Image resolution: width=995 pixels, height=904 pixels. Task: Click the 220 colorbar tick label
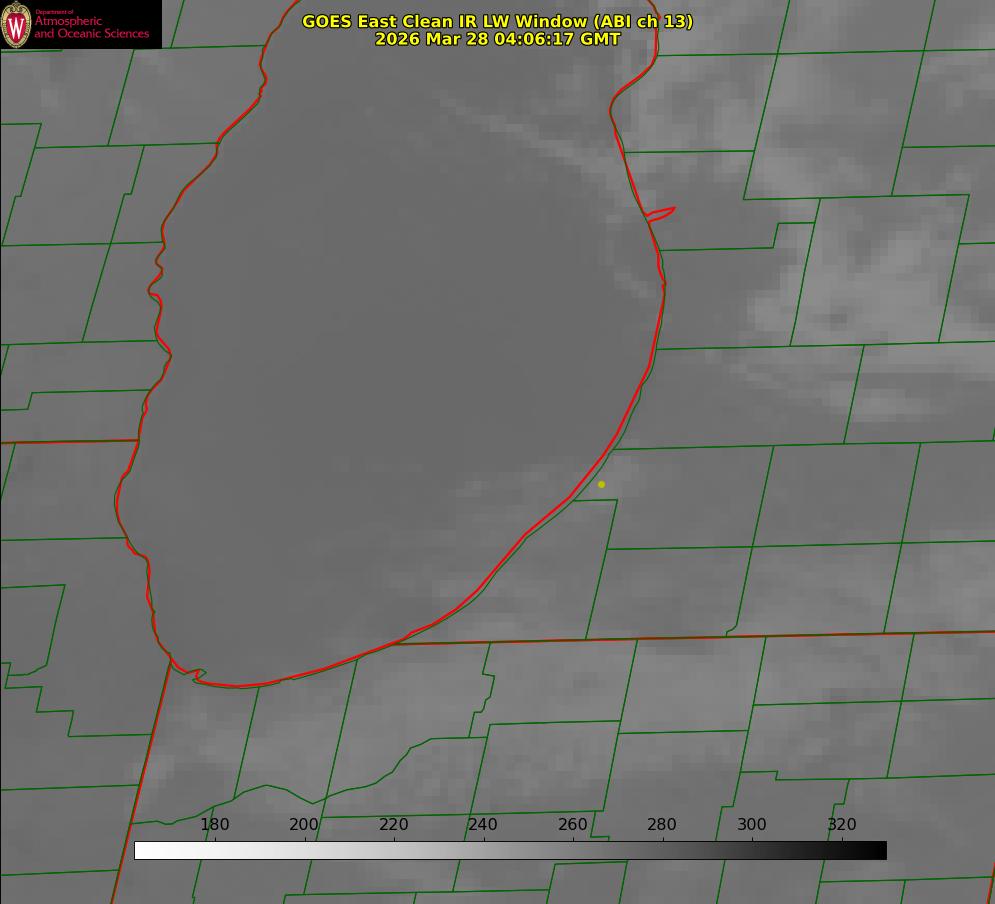pyautogui.click(x=394, y=825)
